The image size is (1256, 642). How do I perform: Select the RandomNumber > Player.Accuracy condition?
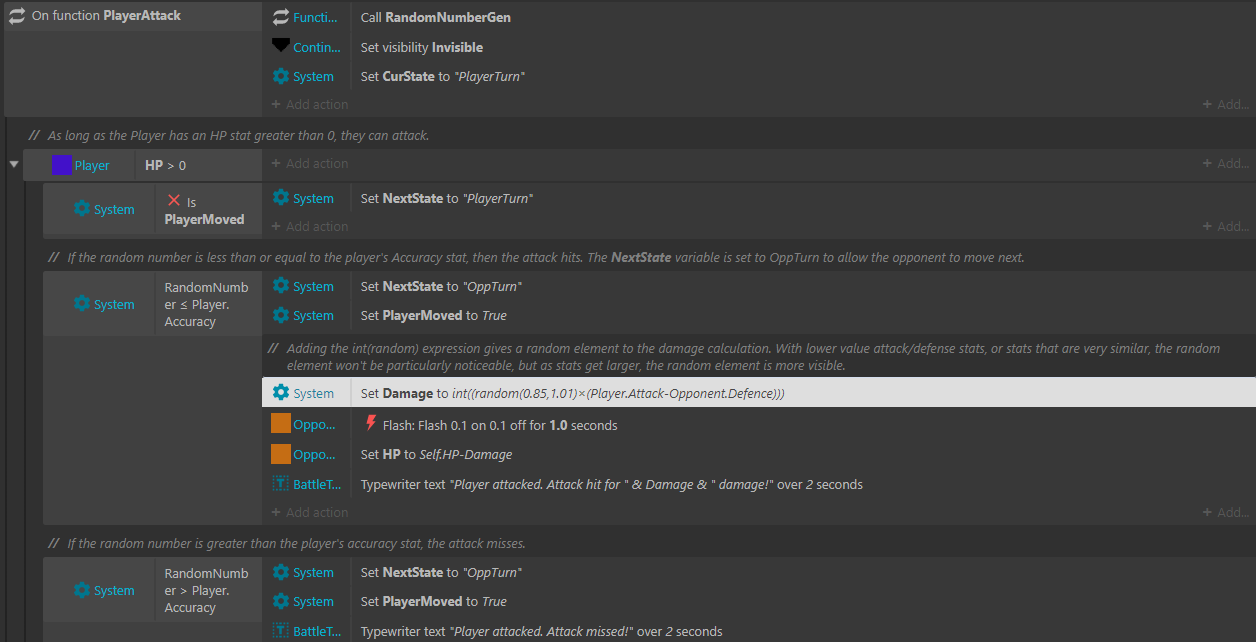coord(206,590)
